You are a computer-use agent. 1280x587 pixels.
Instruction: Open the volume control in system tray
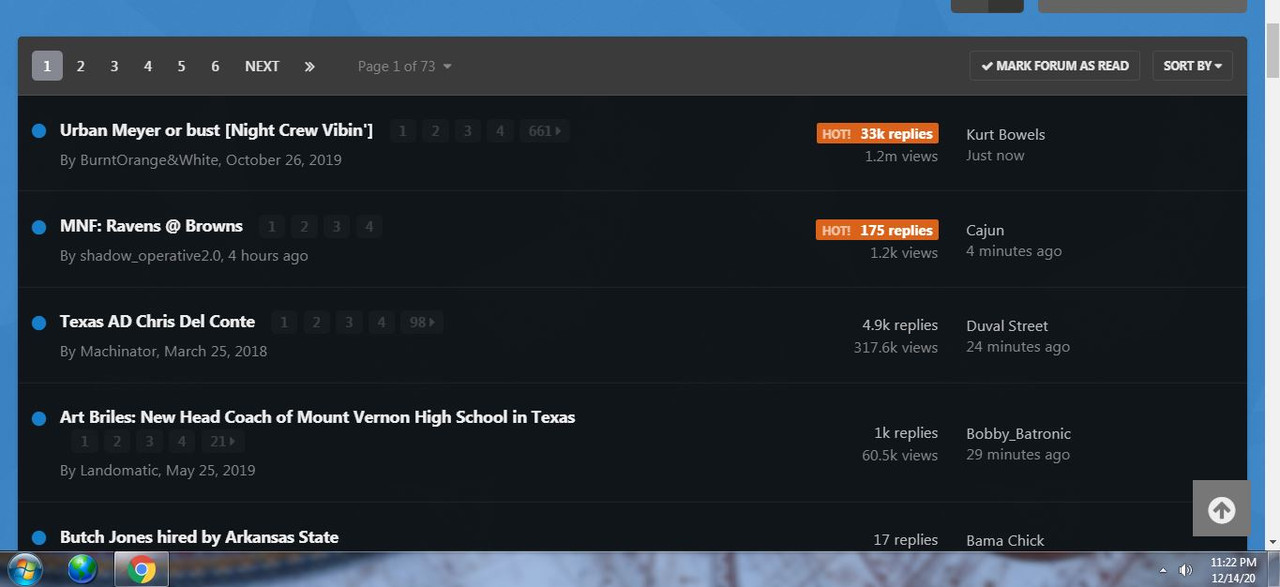pos(1185,570)
